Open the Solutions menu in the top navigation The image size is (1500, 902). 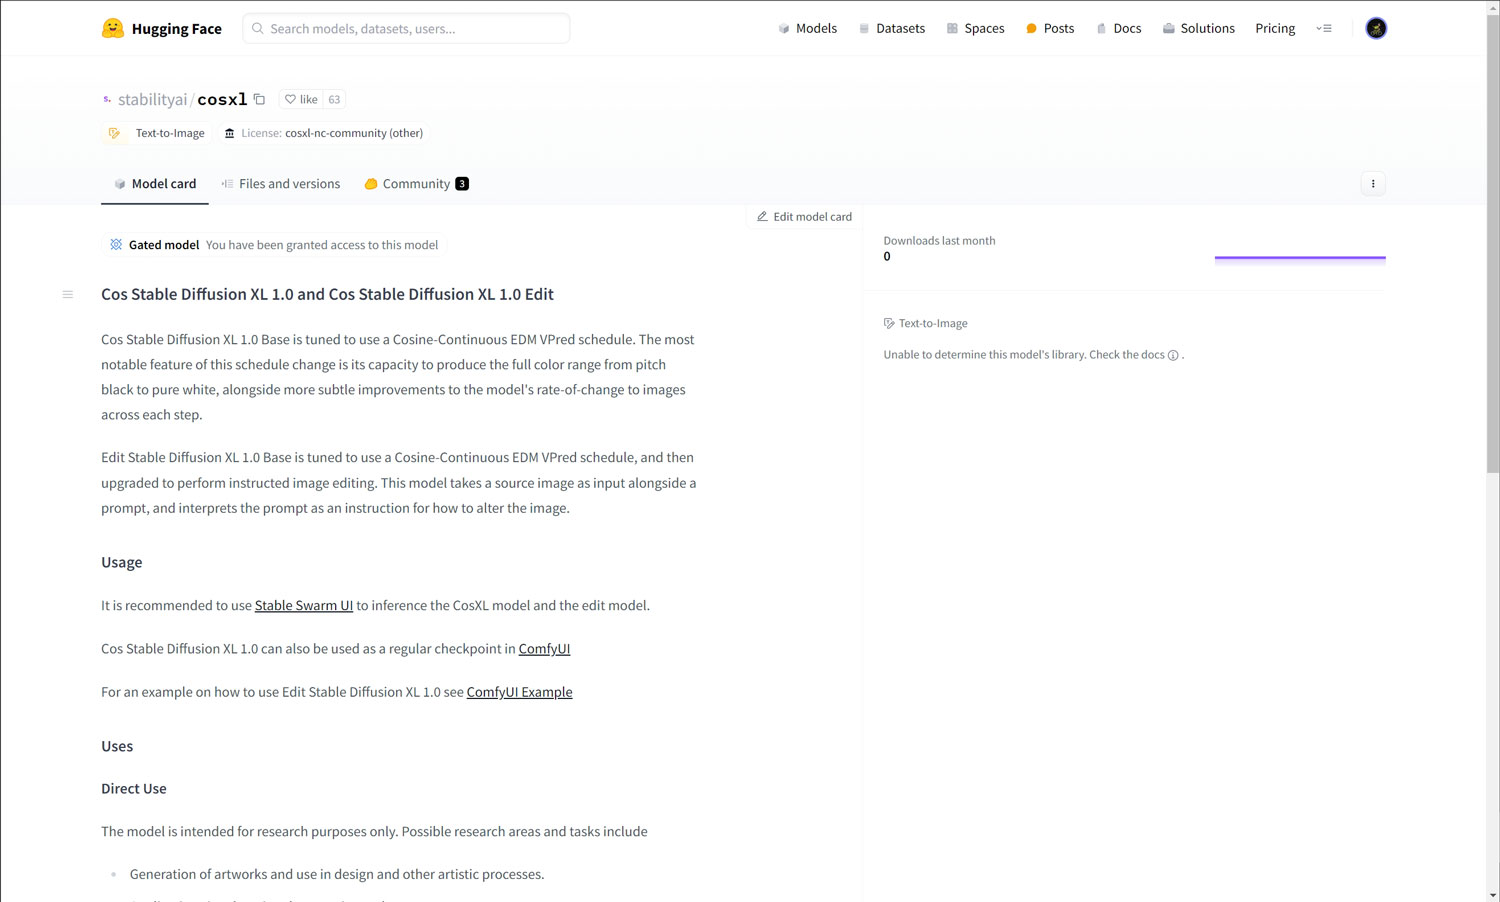coord(1198,28)
